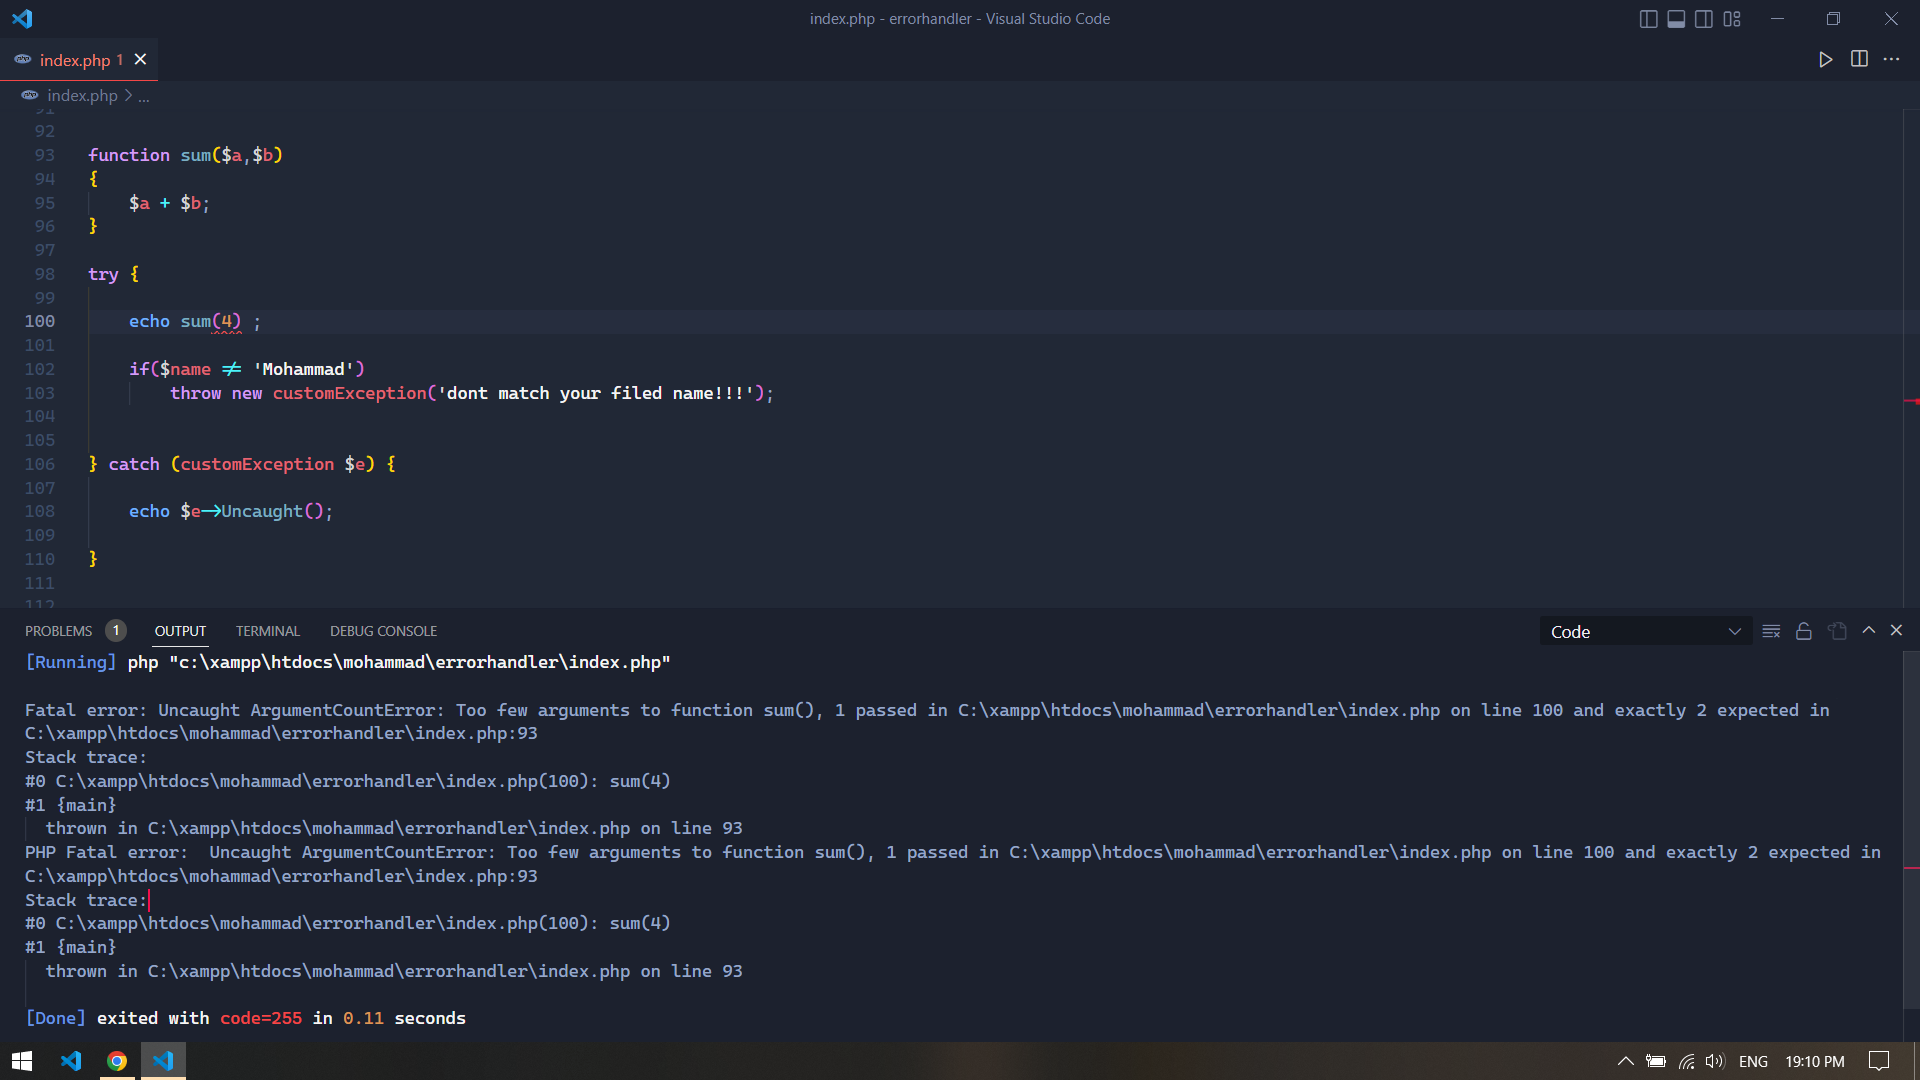Collapse the Output panel with the chevron
The height and width of the screenshot is (1080, 1920).
[x=1896, y=630]
